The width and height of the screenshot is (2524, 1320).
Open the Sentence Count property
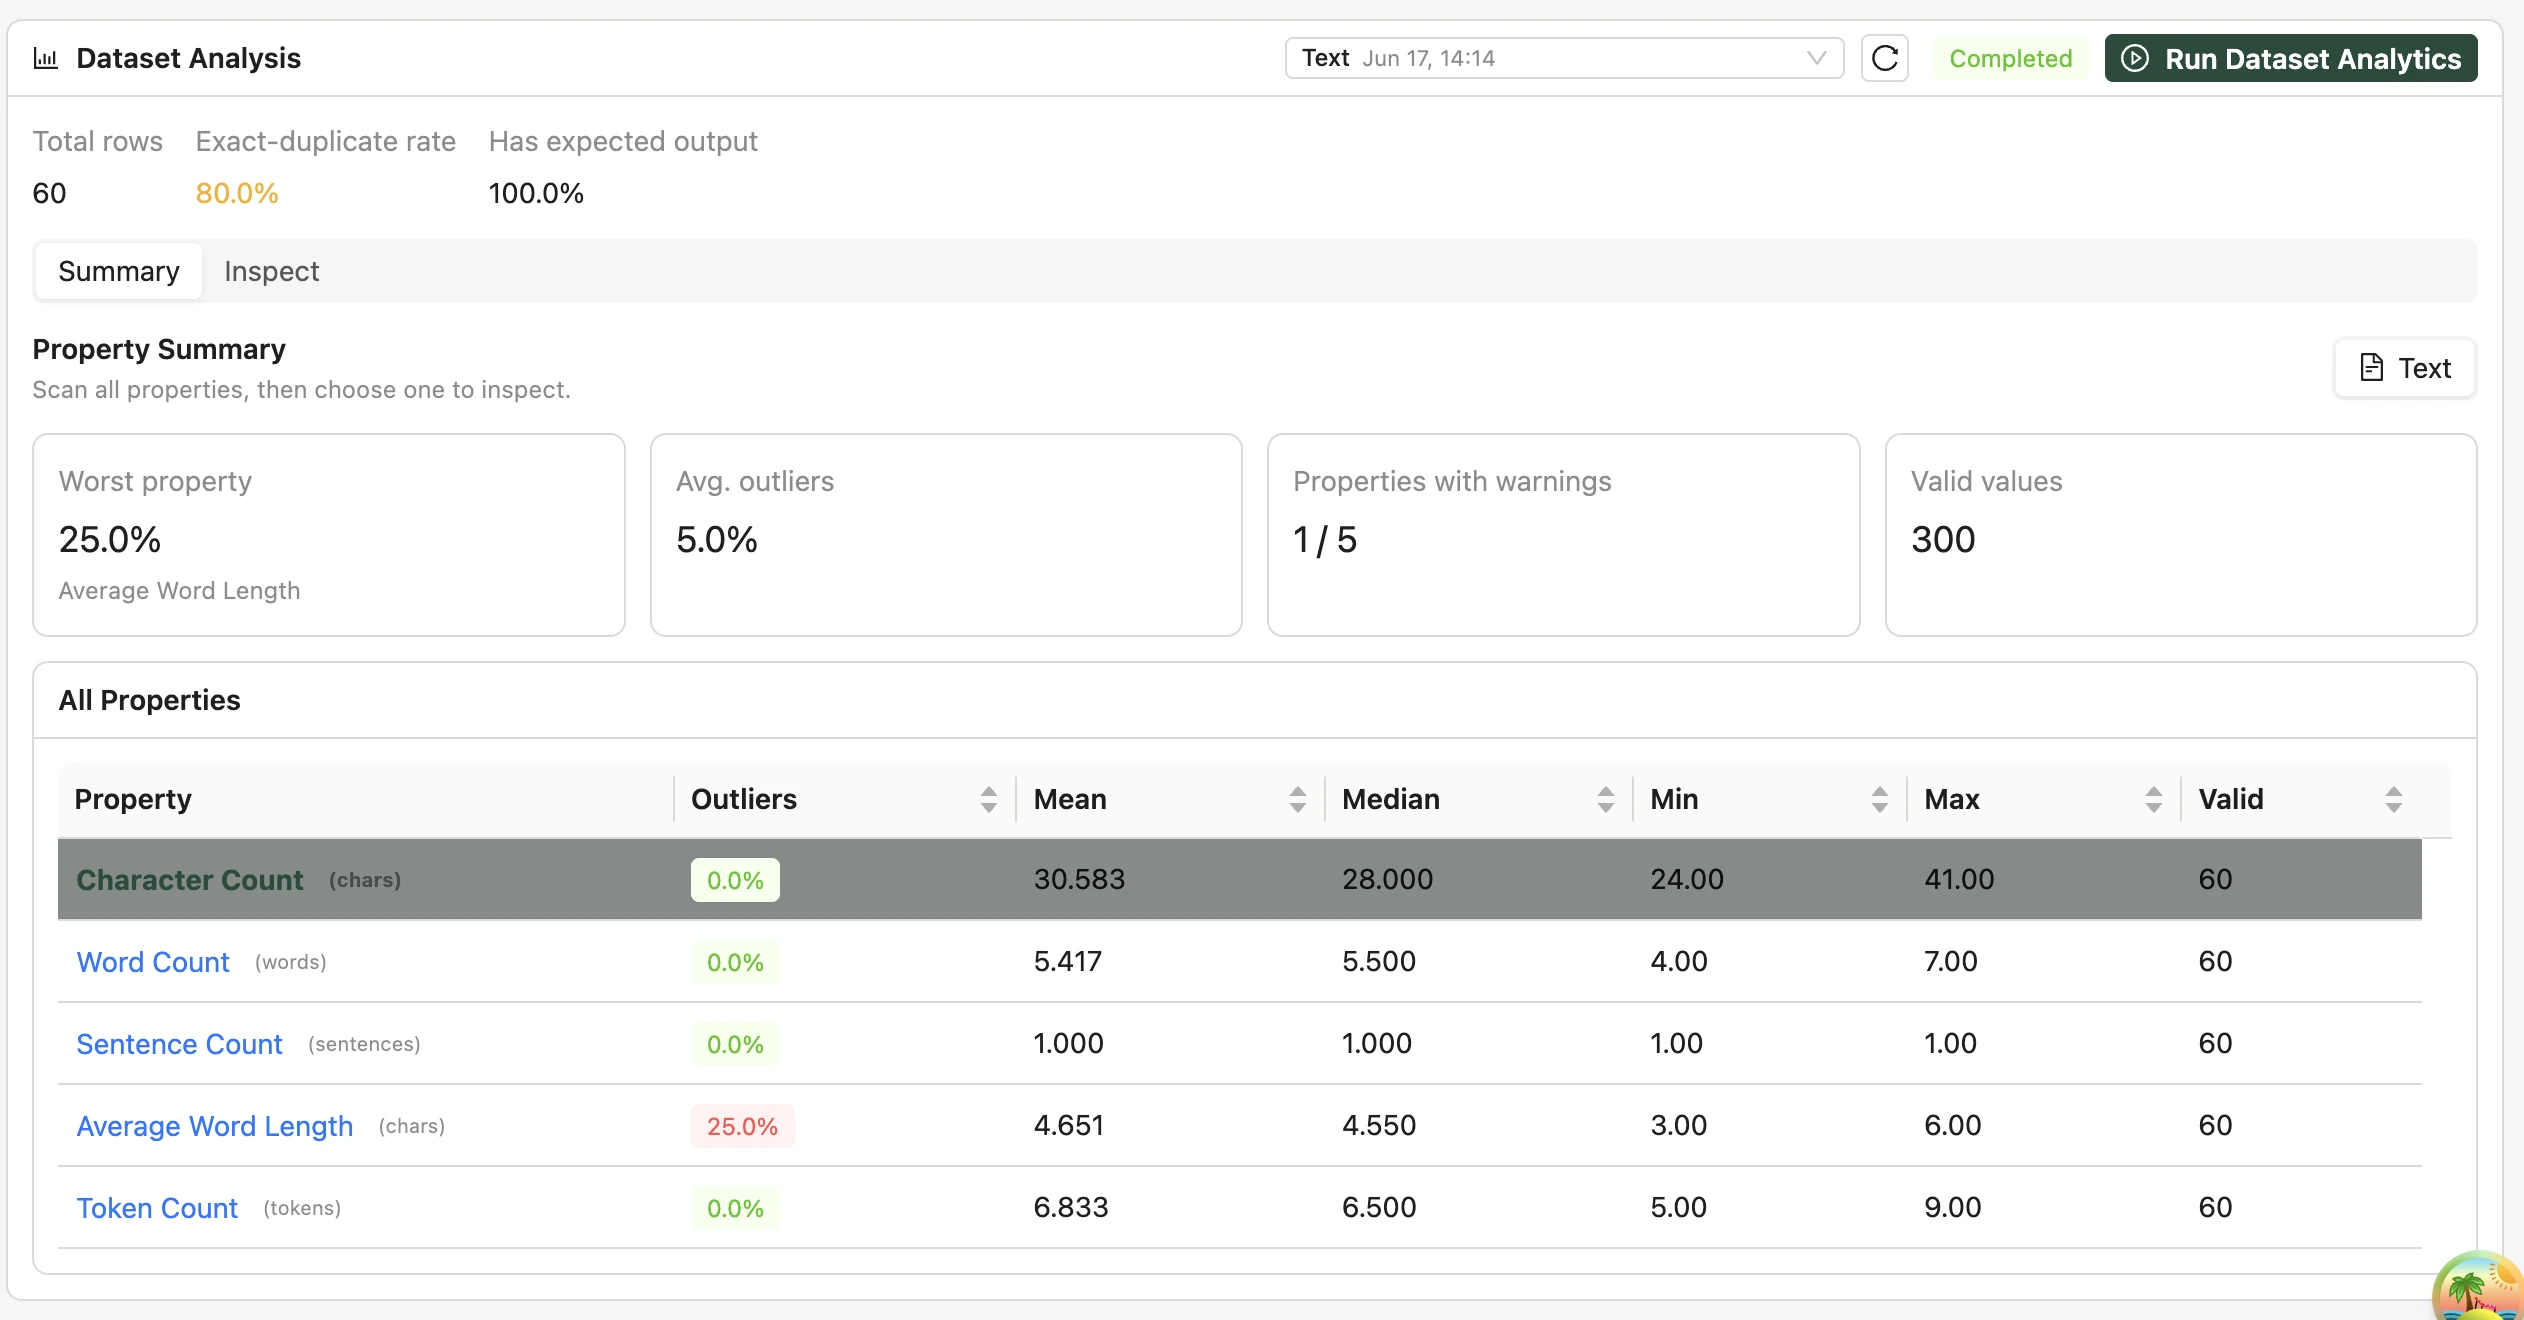pyautogui.click(x=180, y=1044)
